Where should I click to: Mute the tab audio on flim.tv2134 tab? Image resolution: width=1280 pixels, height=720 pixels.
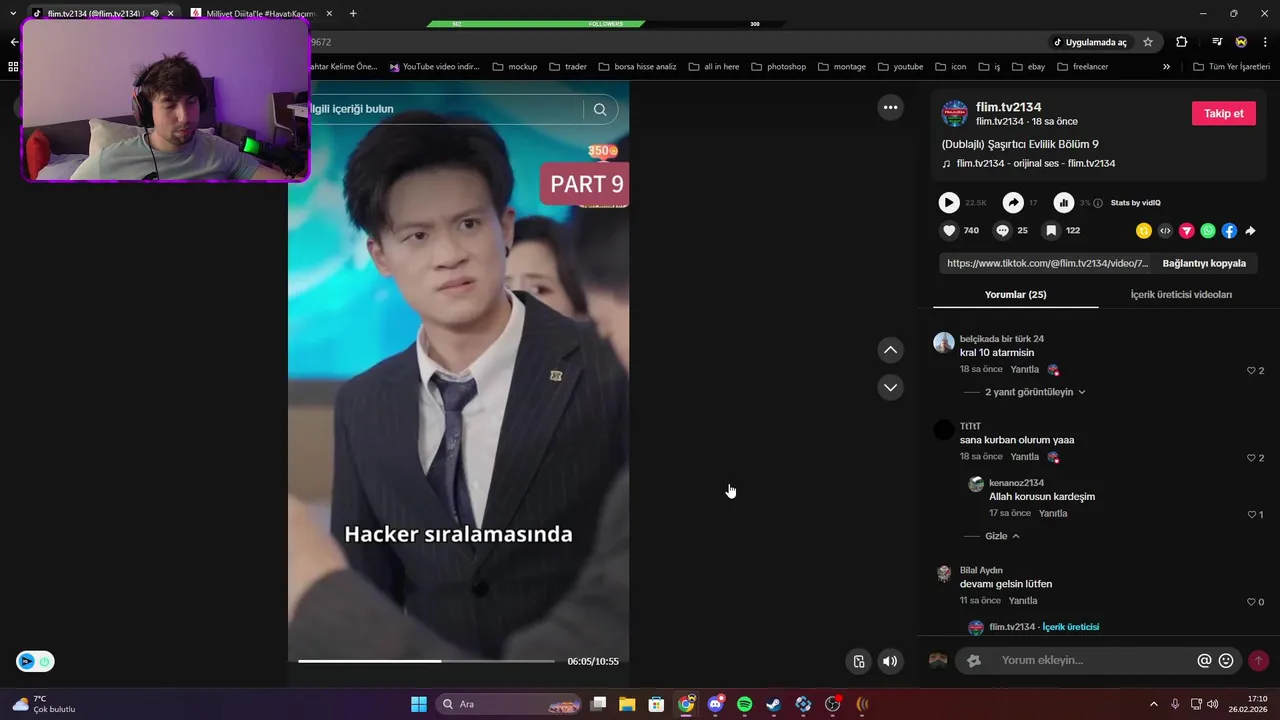click(x=154, y=13)
